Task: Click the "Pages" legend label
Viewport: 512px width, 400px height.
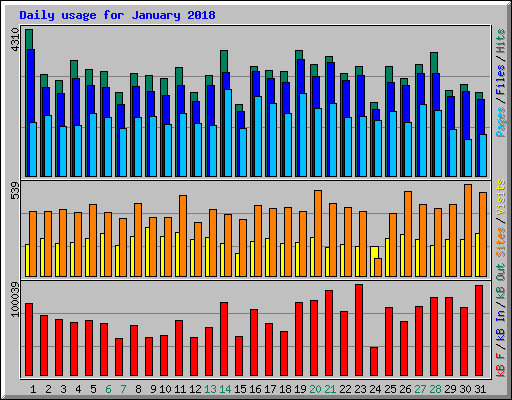Action: pyautogui.click(x=501, y=122)
